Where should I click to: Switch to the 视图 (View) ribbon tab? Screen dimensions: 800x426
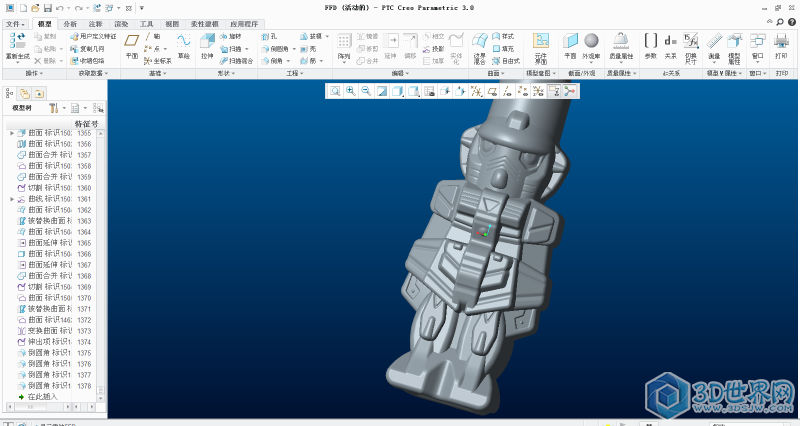[172, 24]
